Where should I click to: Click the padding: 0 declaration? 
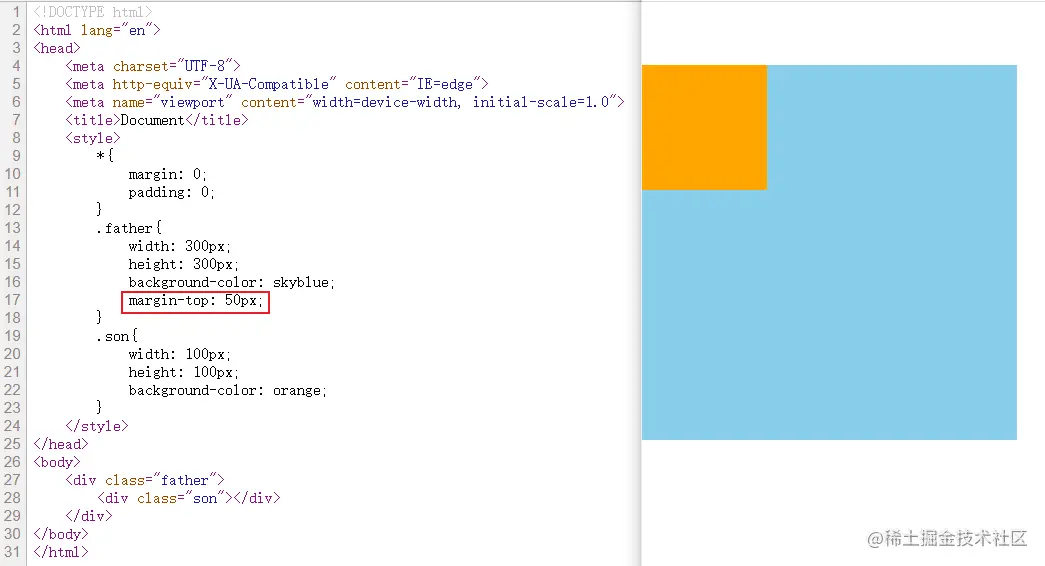click(171, 192)
